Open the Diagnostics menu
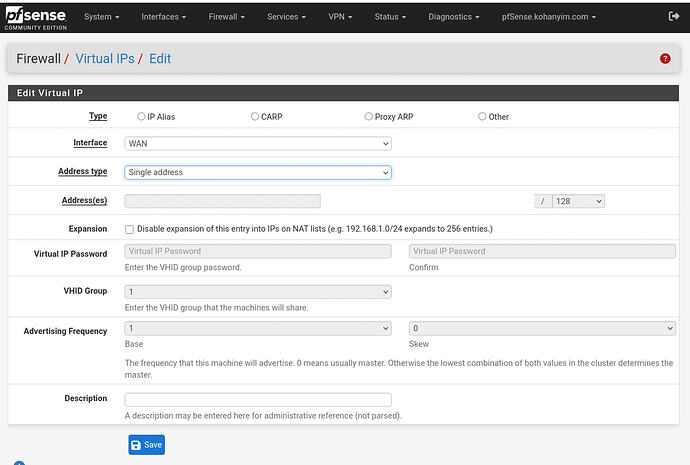Viewport: 690px width, 465px height. click(454, 17)
